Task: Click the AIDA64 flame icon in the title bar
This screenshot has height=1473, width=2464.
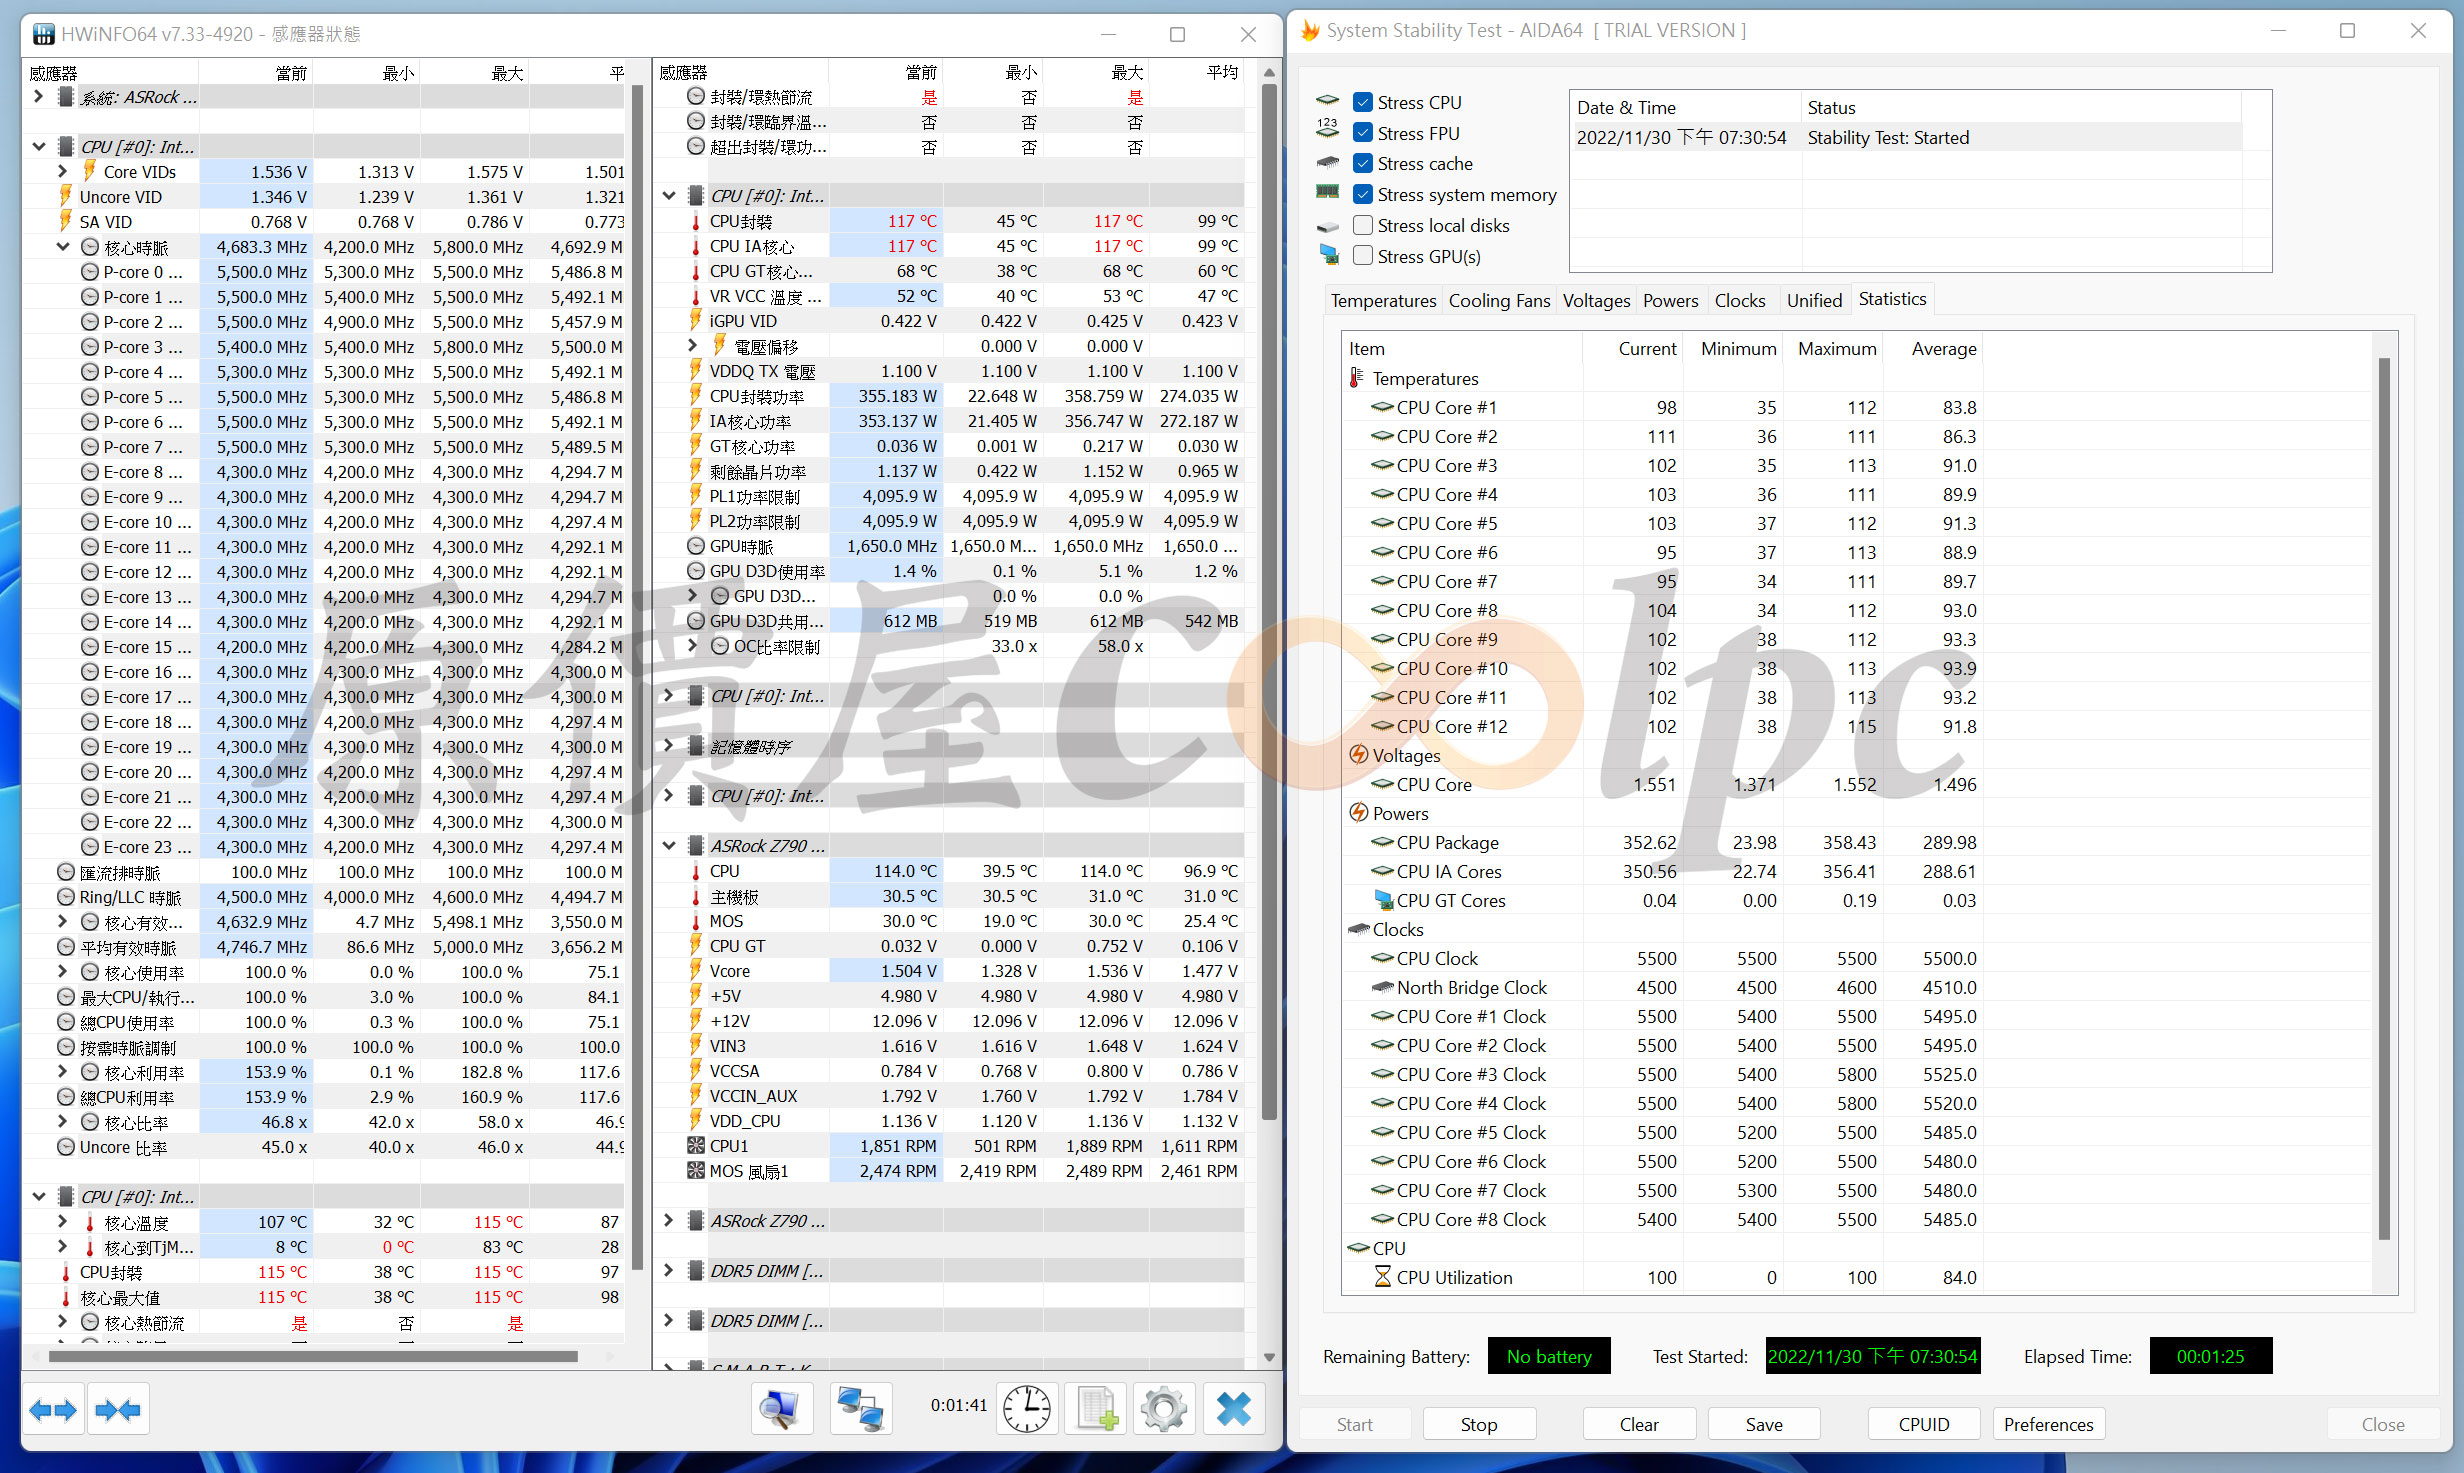Action: 1310,31
